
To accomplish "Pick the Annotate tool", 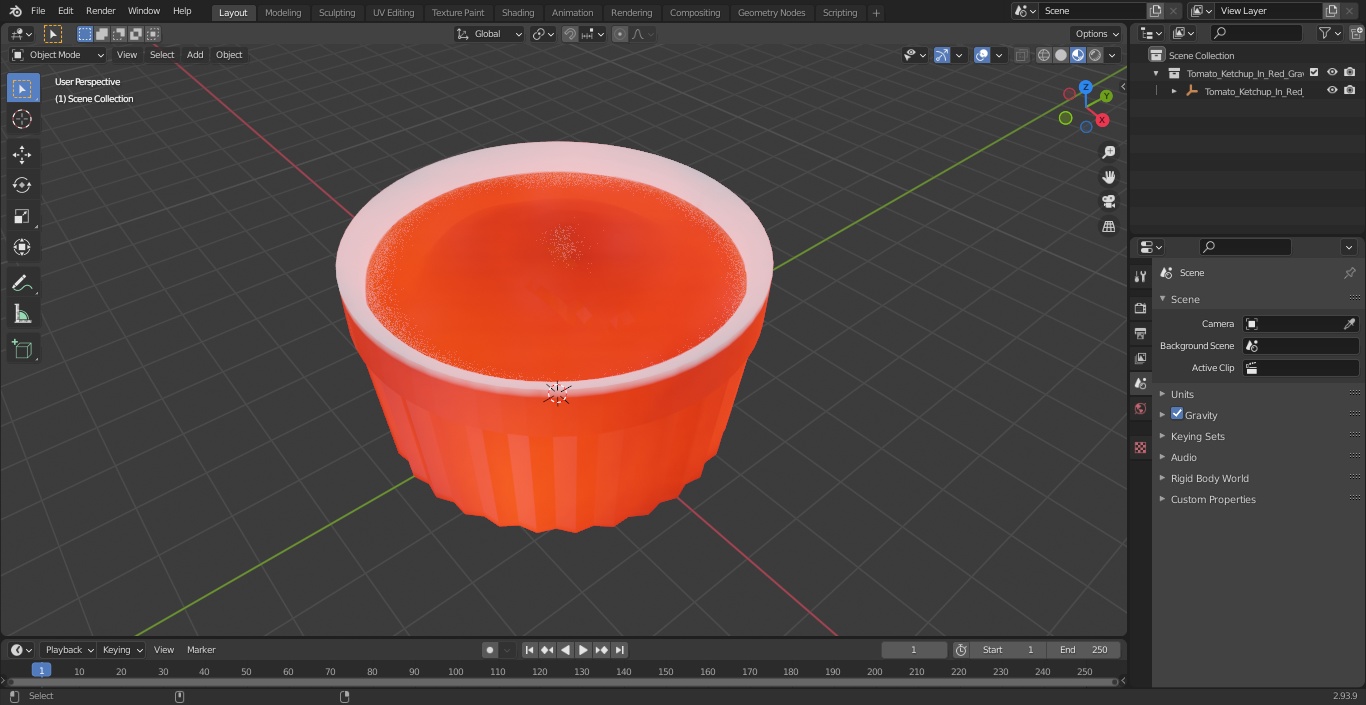I will [x=22, y=283].
